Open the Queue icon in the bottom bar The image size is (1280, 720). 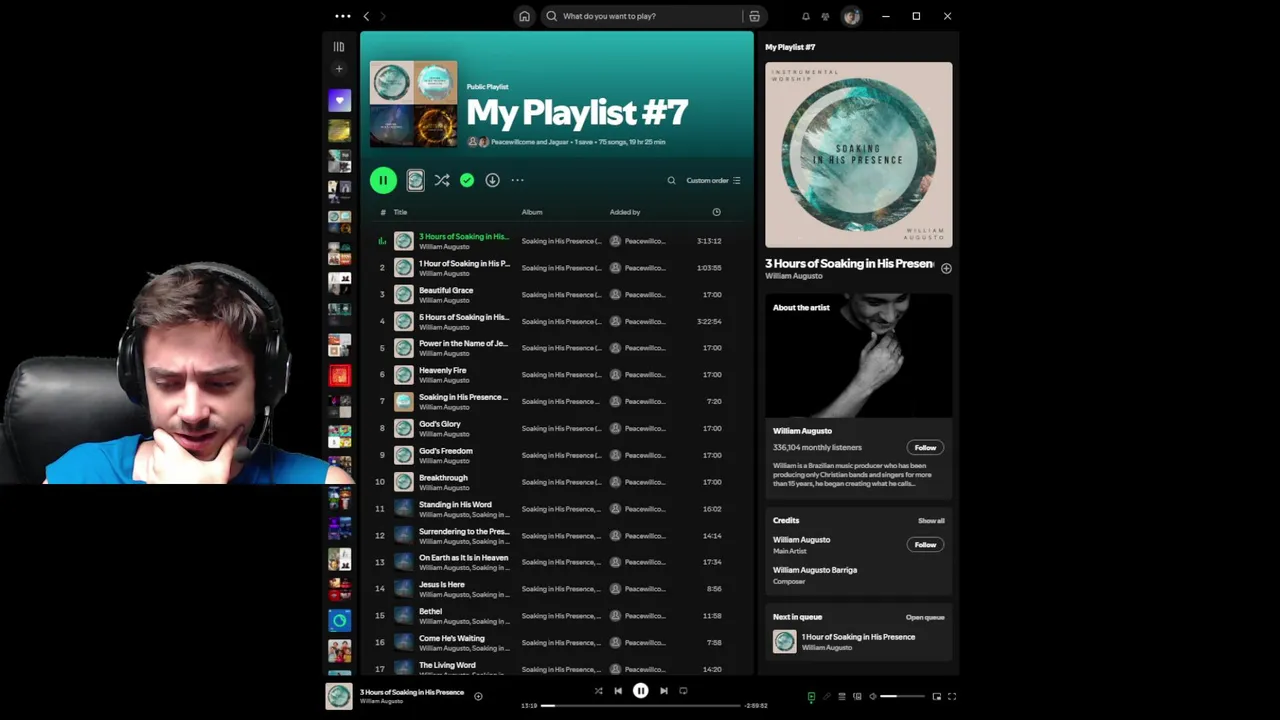[842, 697]
